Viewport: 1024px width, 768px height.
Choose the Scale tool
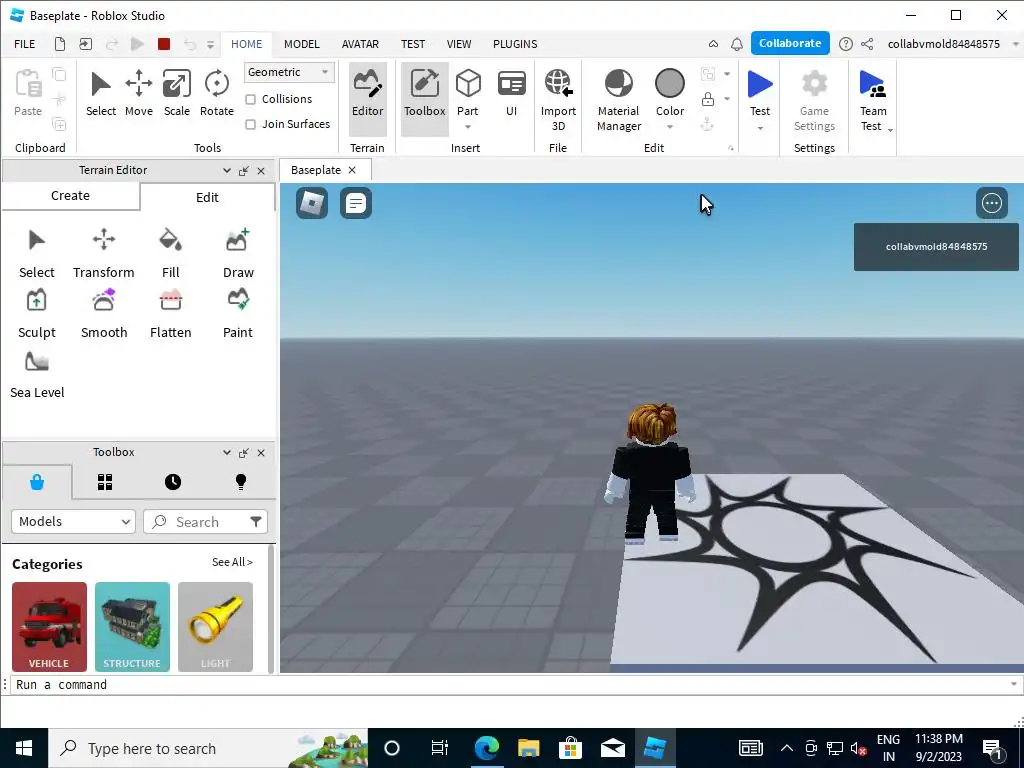pos(176,93)
